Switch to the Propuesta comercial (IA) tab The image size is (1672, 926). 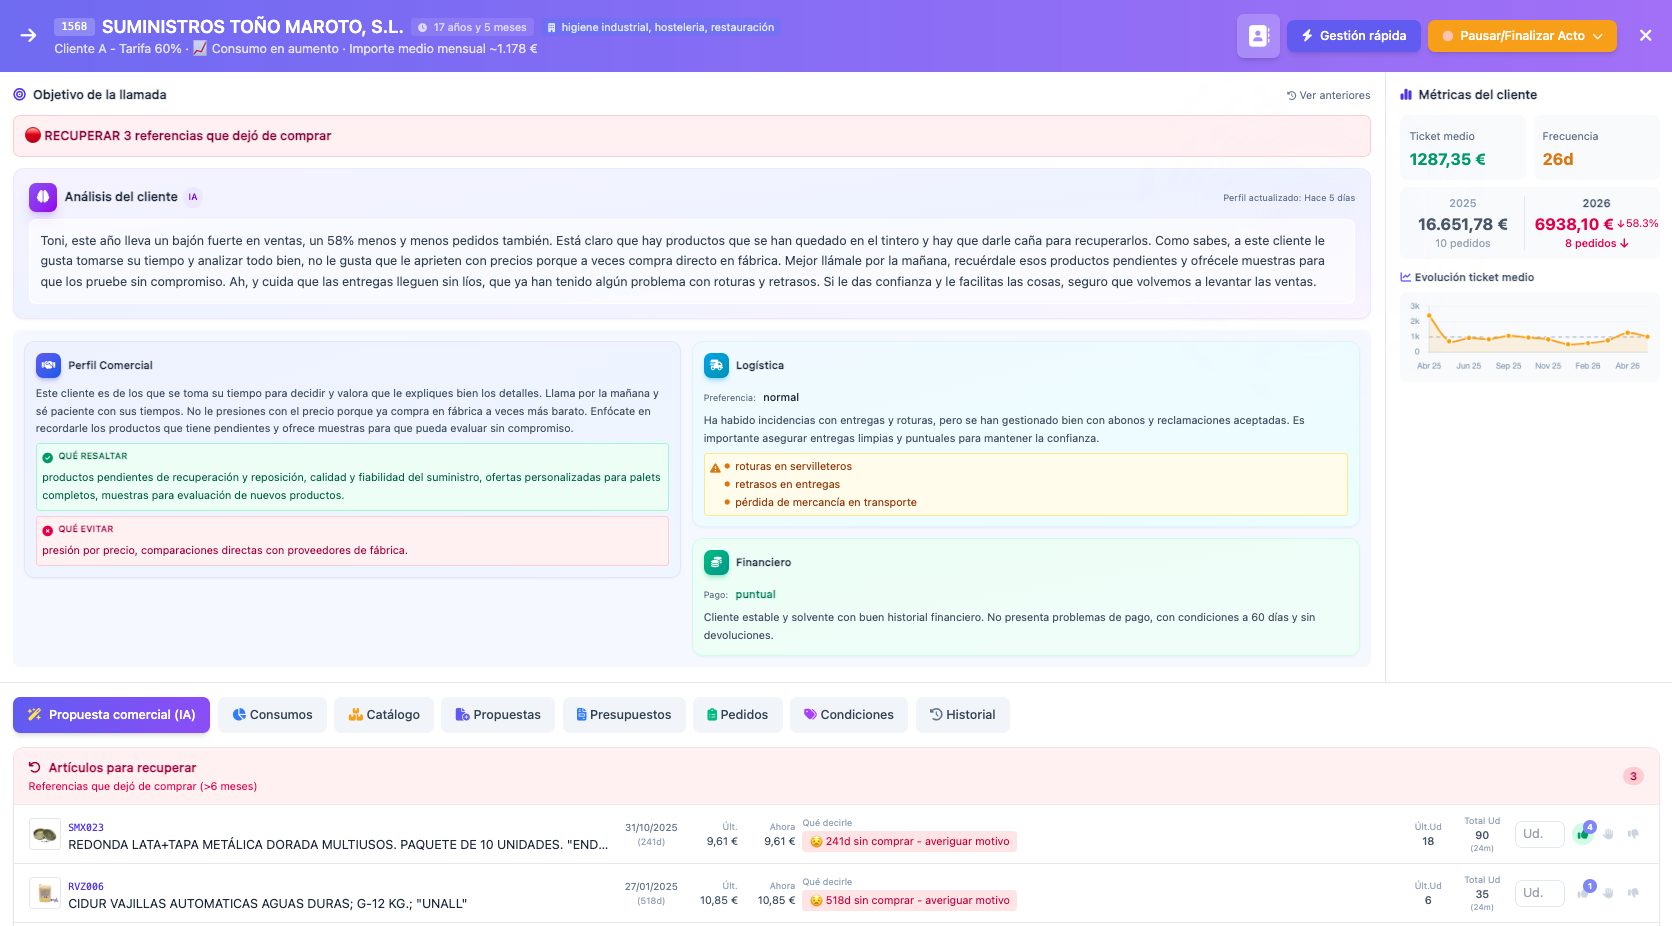111,715
